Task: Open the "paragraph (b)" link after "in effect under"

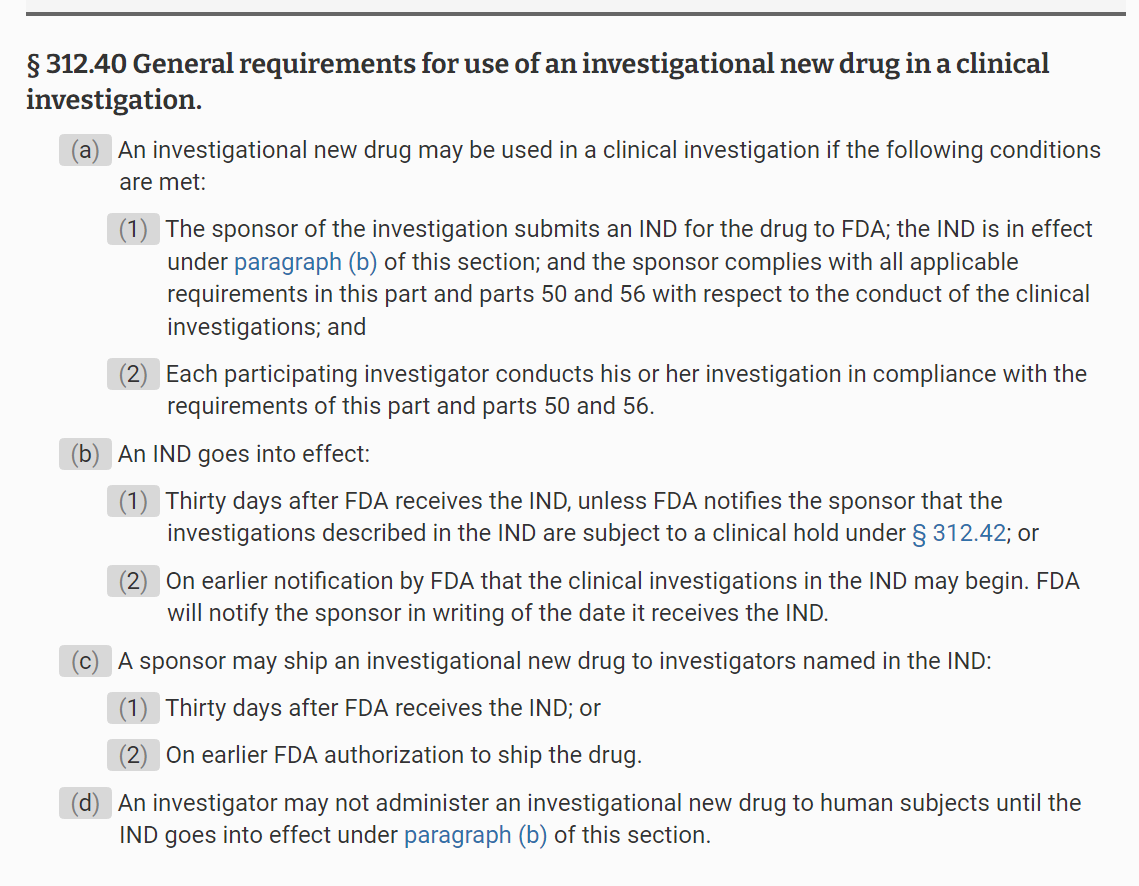Action: click(x=305, y=262)
